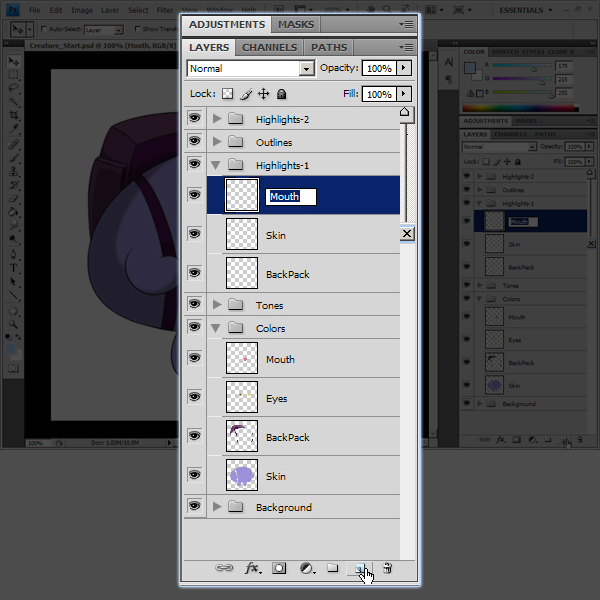Image resolution: width=600 pixels, height=600 pixels.
Task: Enable the Auto-Select checkbox
Action: (x=44, y=29)
